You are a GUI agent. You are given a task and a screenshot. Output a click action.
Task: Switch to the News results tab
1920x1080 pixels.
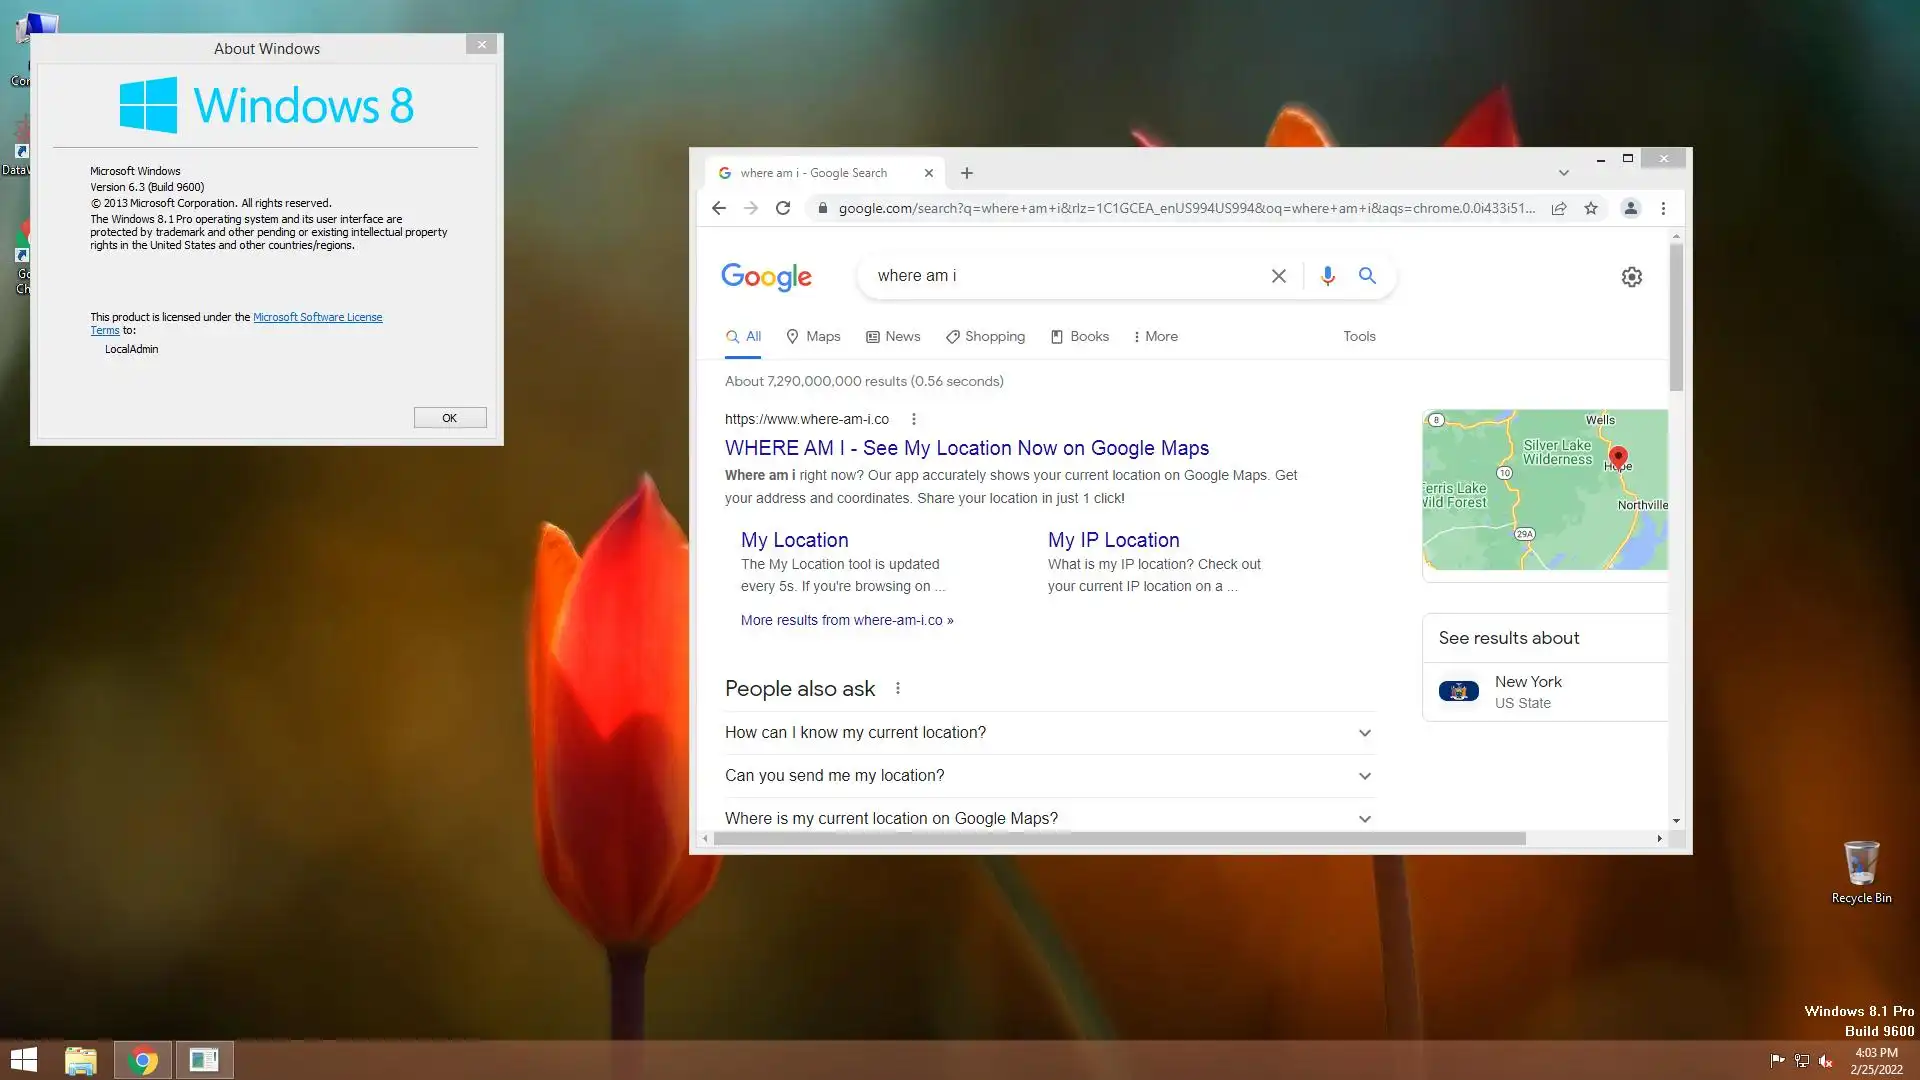click(x=893, y=337)
